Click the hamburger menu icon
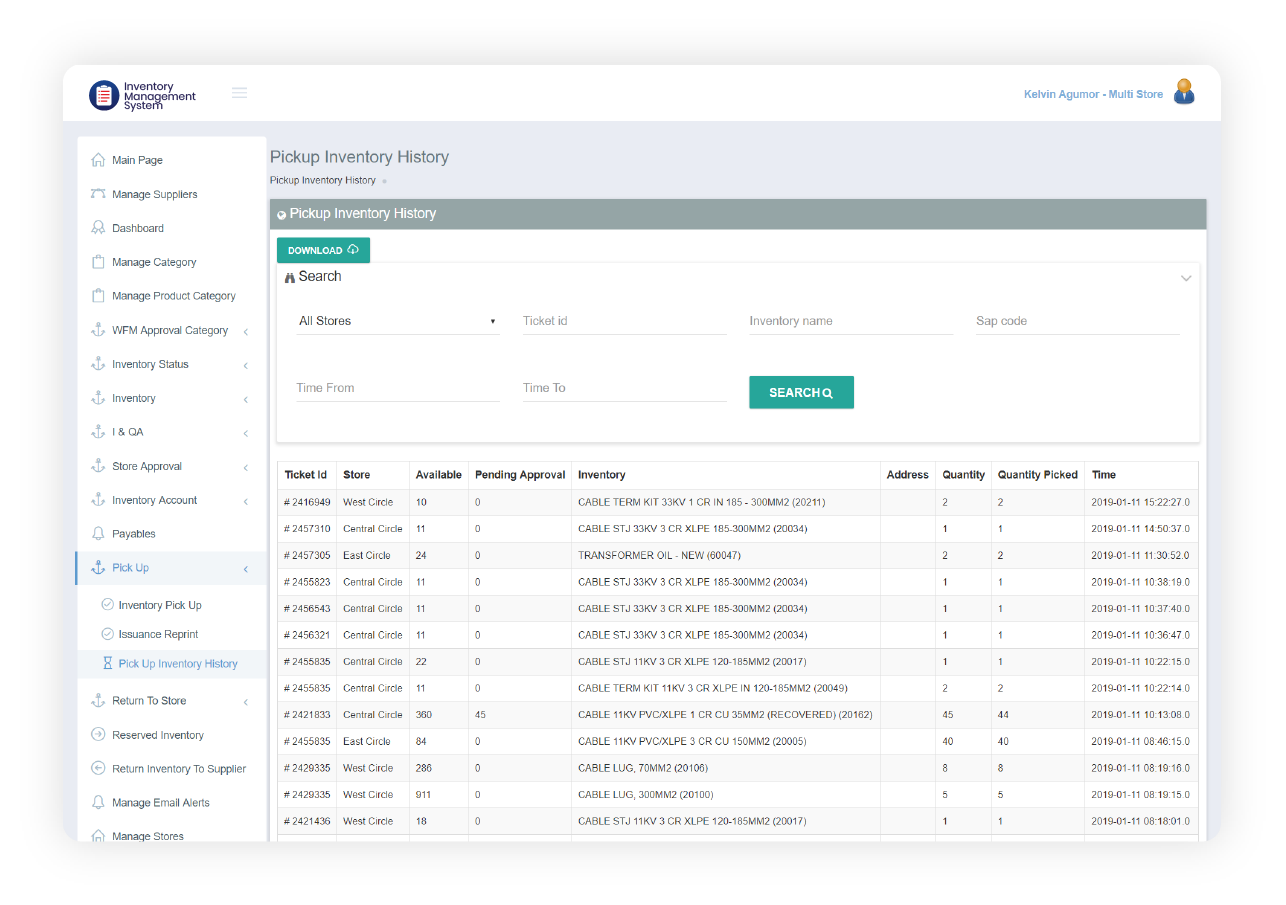Image resolution: width=1286 pixels, height=905 pixels. point(239,93)
